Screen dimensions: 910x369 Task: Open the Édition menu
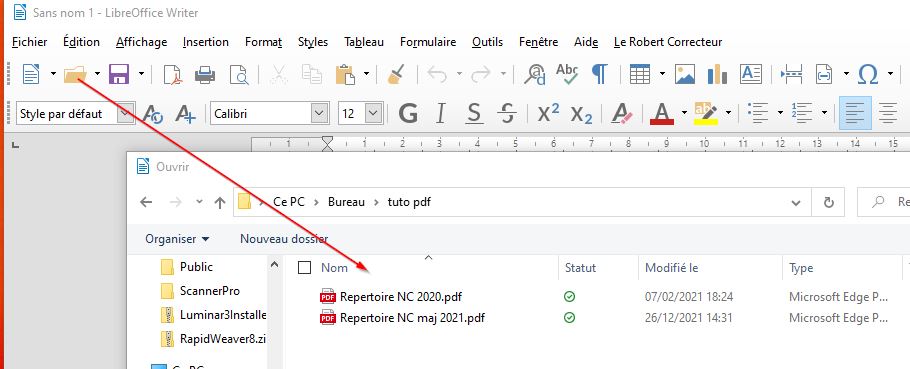(81, 42)
